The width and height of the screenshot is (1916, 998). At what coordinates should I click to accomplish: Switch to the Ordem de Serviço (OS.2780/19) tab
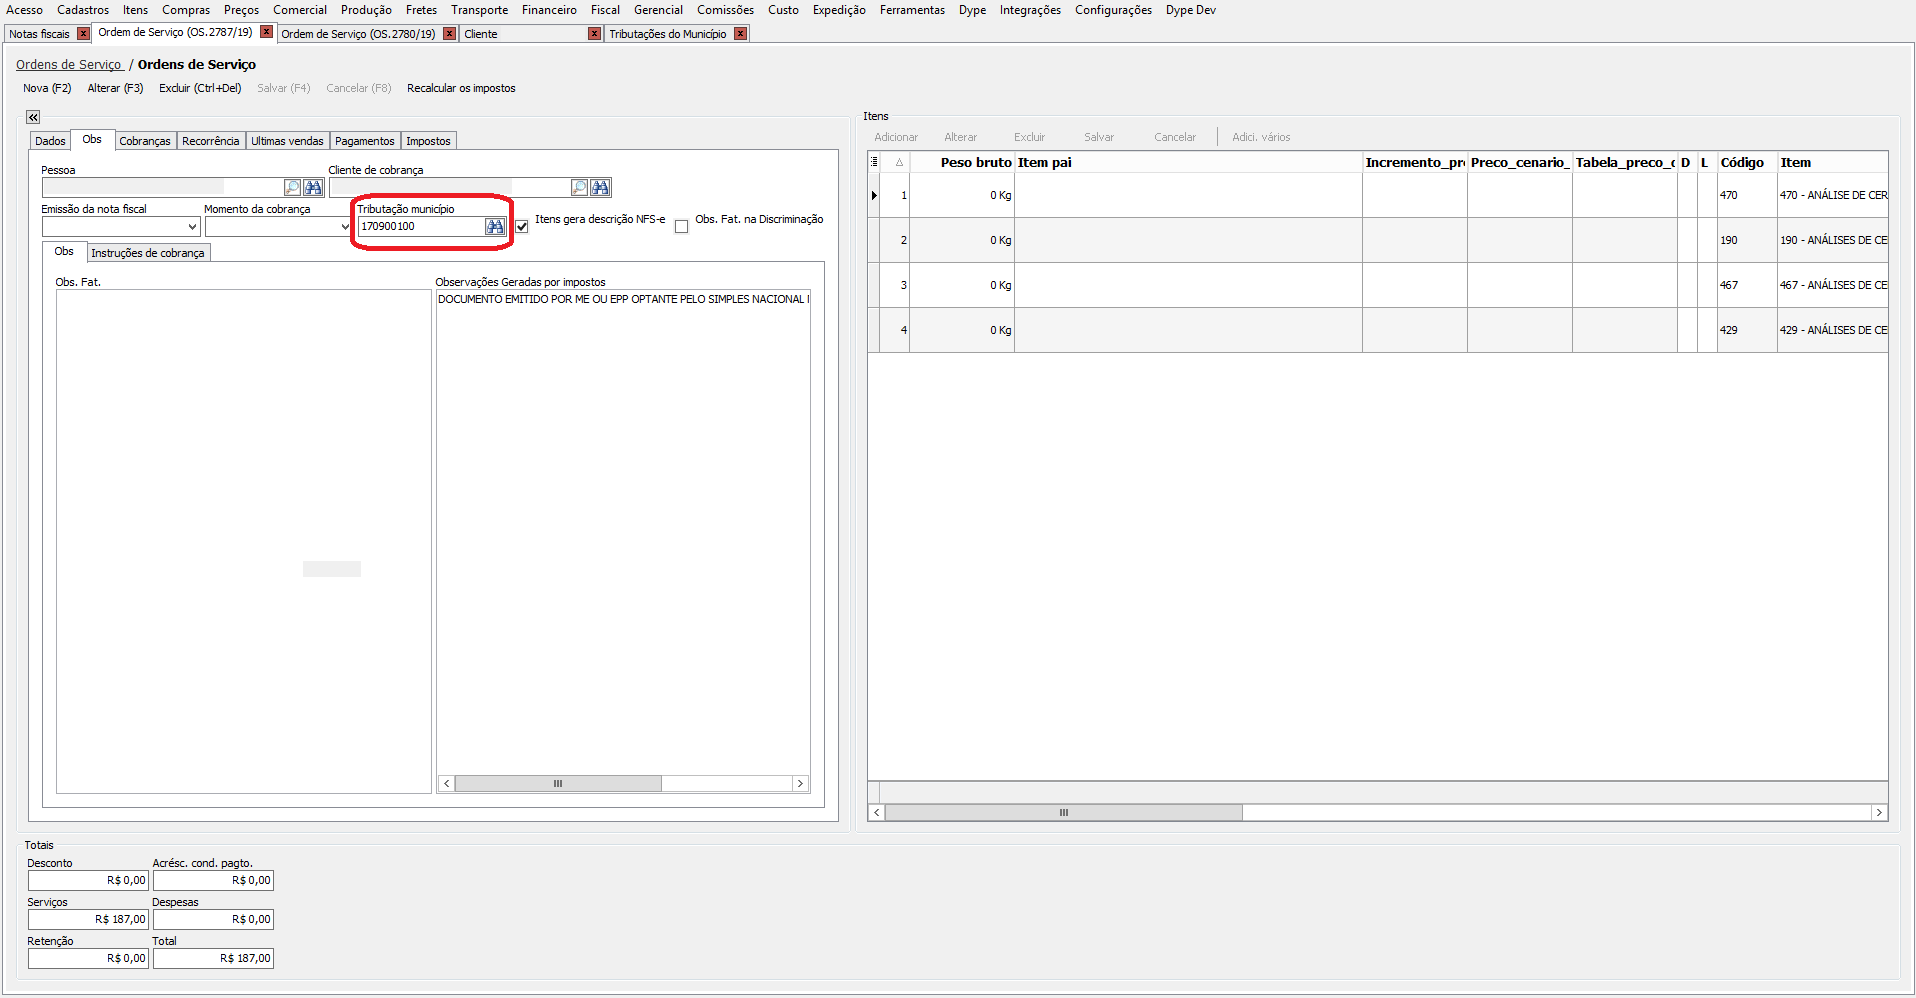pos(358,34)
